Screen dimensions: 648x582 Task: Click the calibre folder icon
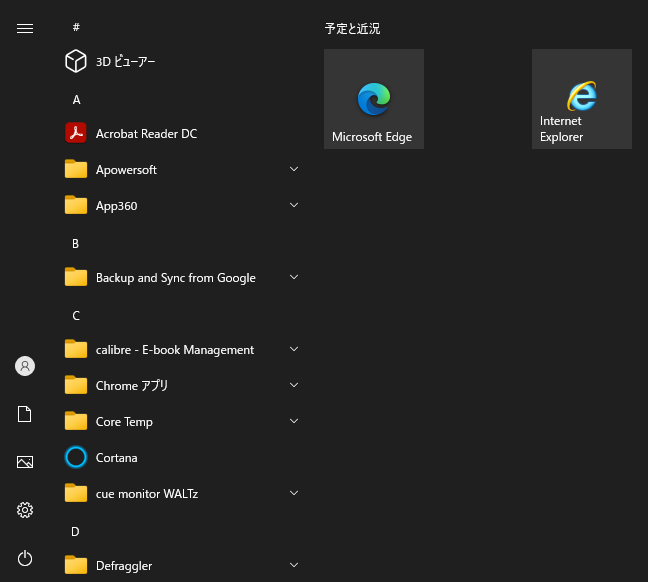click(76, 349)
